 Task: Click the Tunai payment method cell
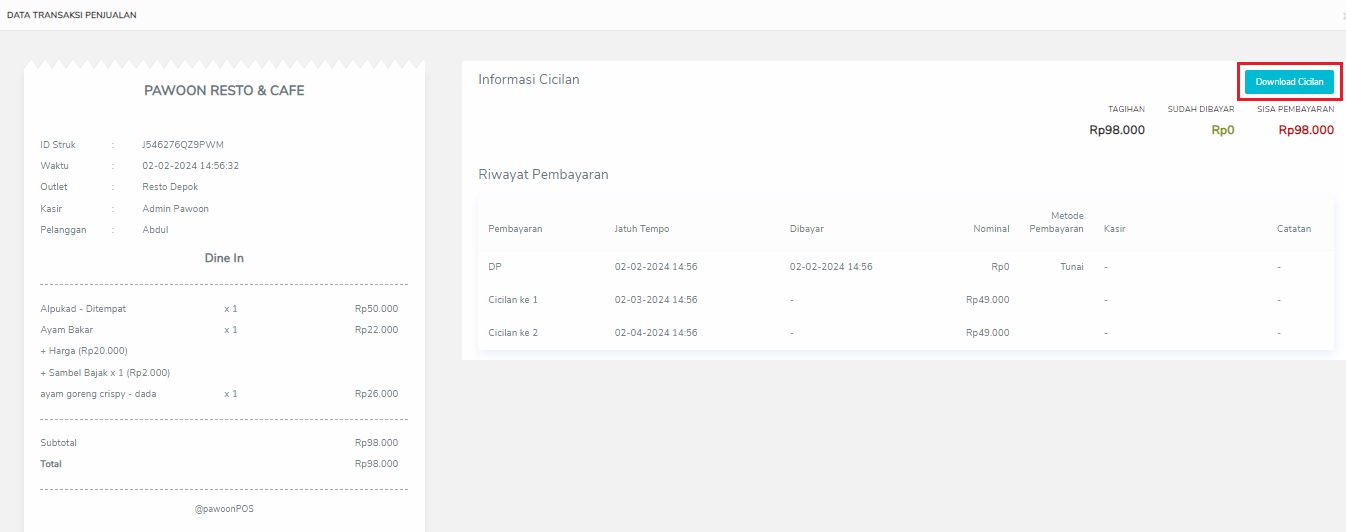coord(1072,267)
